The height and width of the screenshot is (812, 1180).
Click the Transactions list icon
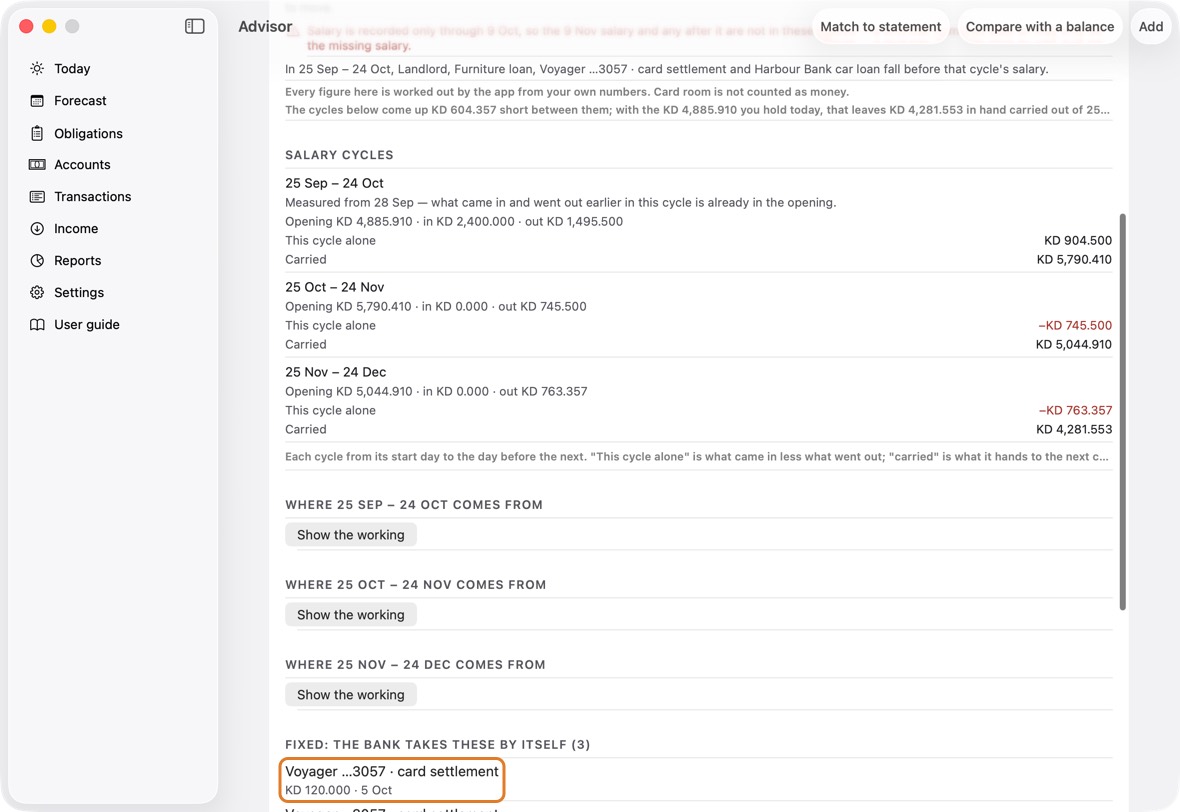[x=37, y=196]
